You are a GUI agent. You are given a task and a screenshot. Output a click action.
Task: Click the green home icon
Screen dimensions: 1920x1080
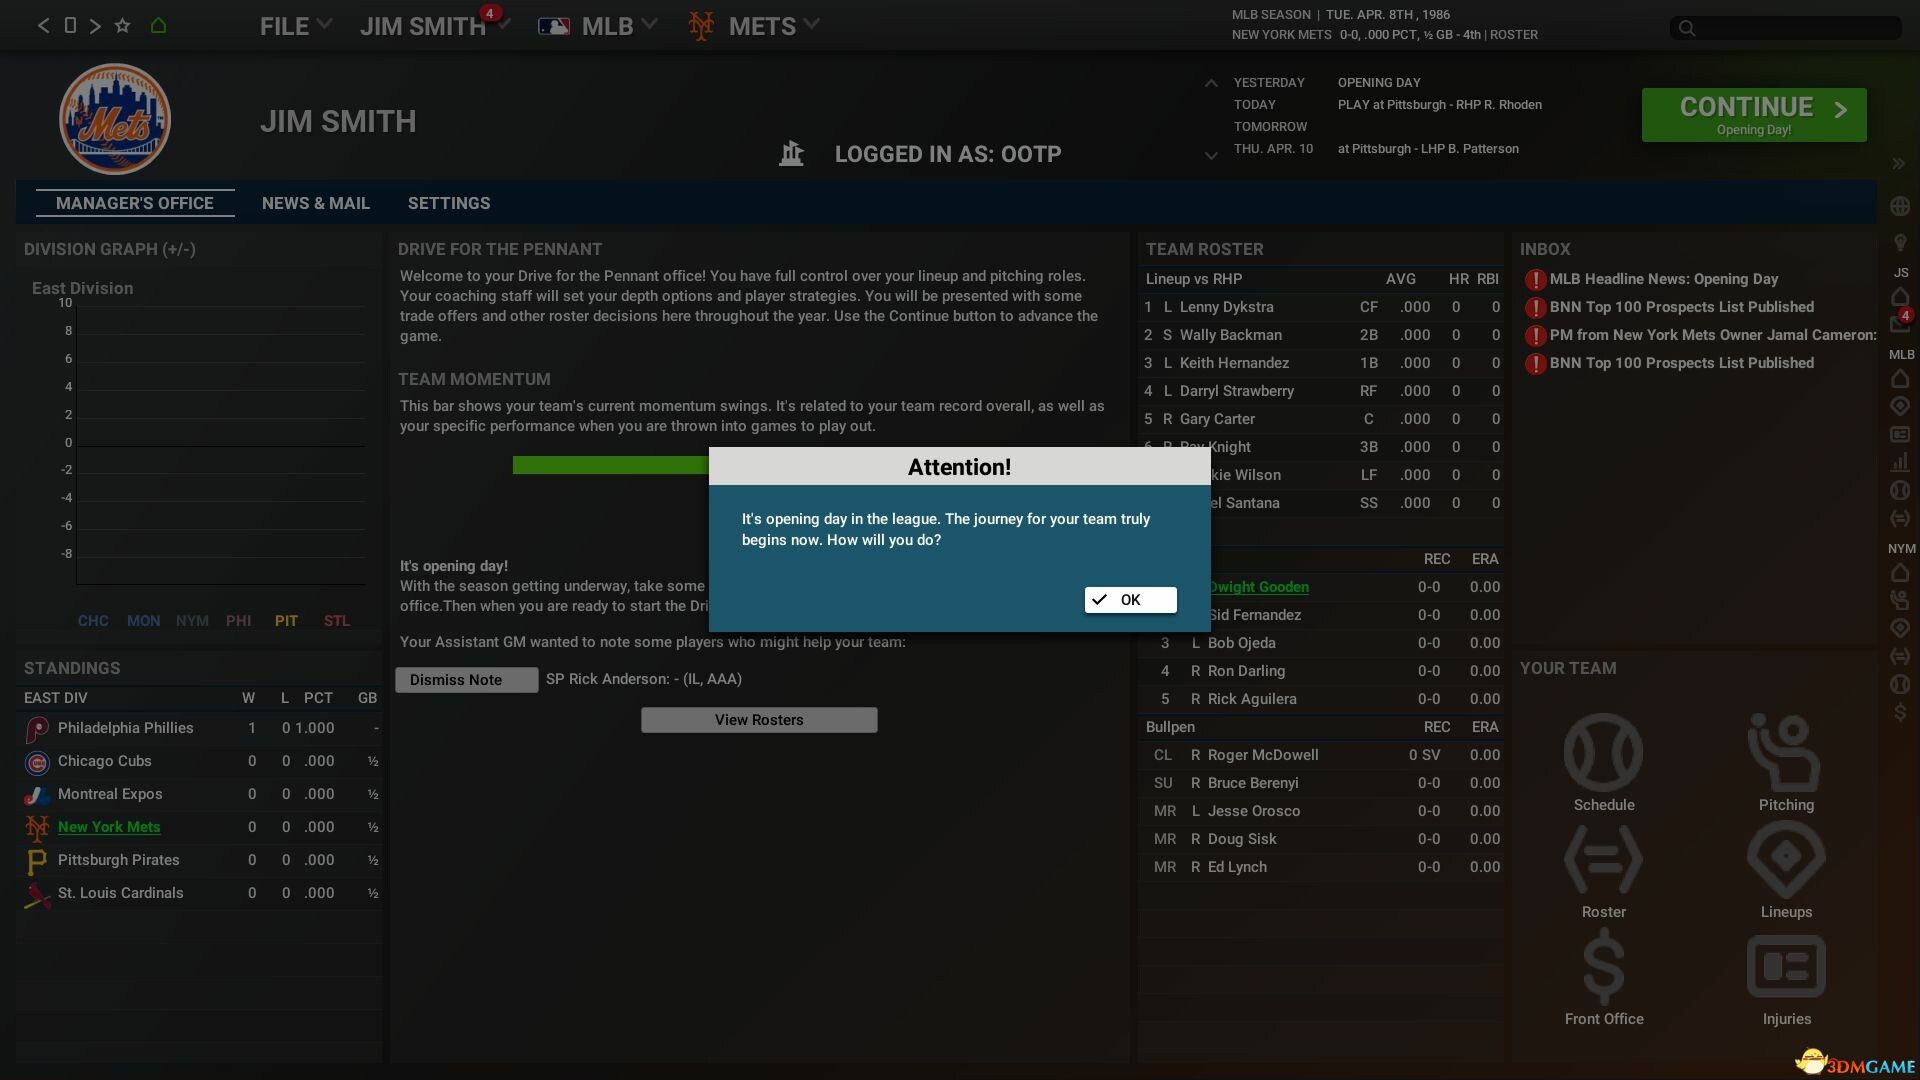(158, 26)
